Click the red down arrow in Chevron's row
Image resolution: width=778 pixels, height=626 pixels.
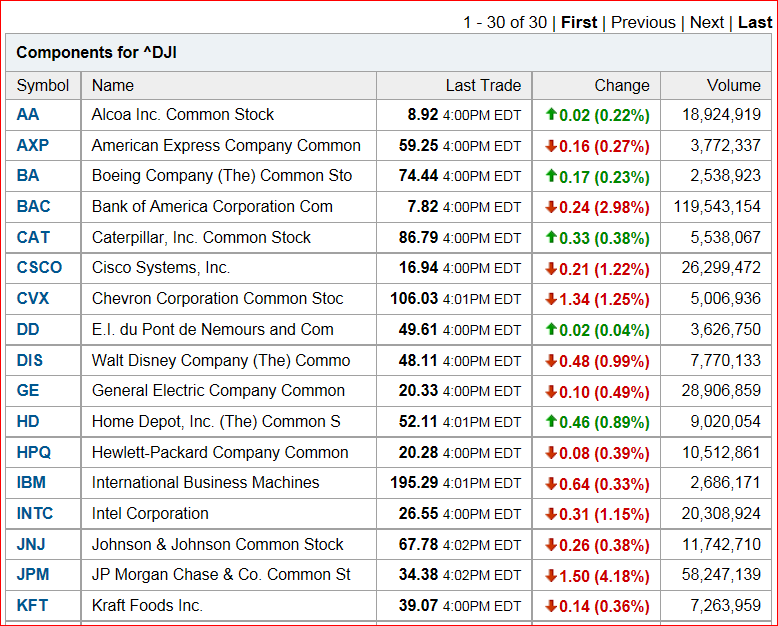(x=551, y=299)
